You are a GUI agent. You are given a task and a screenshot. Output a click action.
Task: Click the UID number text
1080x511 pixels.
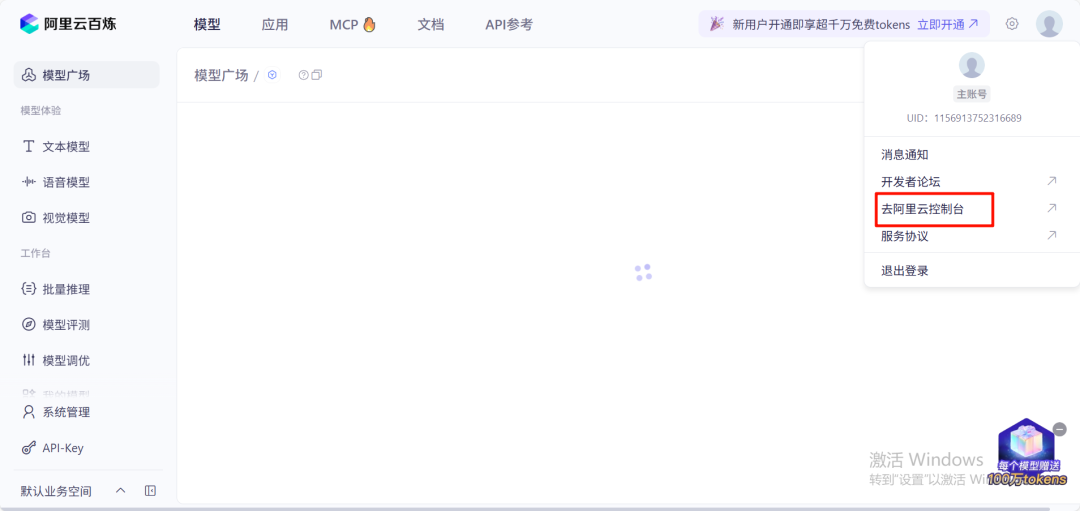point(964,118)
